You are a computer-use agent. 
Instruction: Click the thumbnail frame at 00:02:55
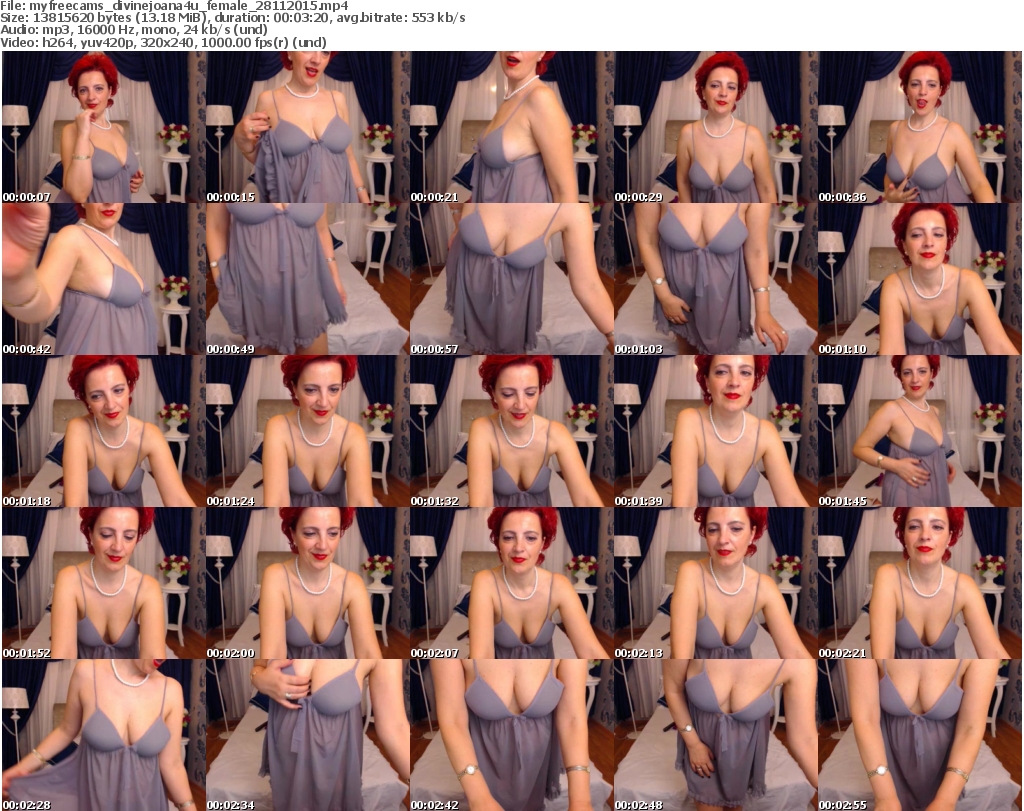click(x=920, y=735)
